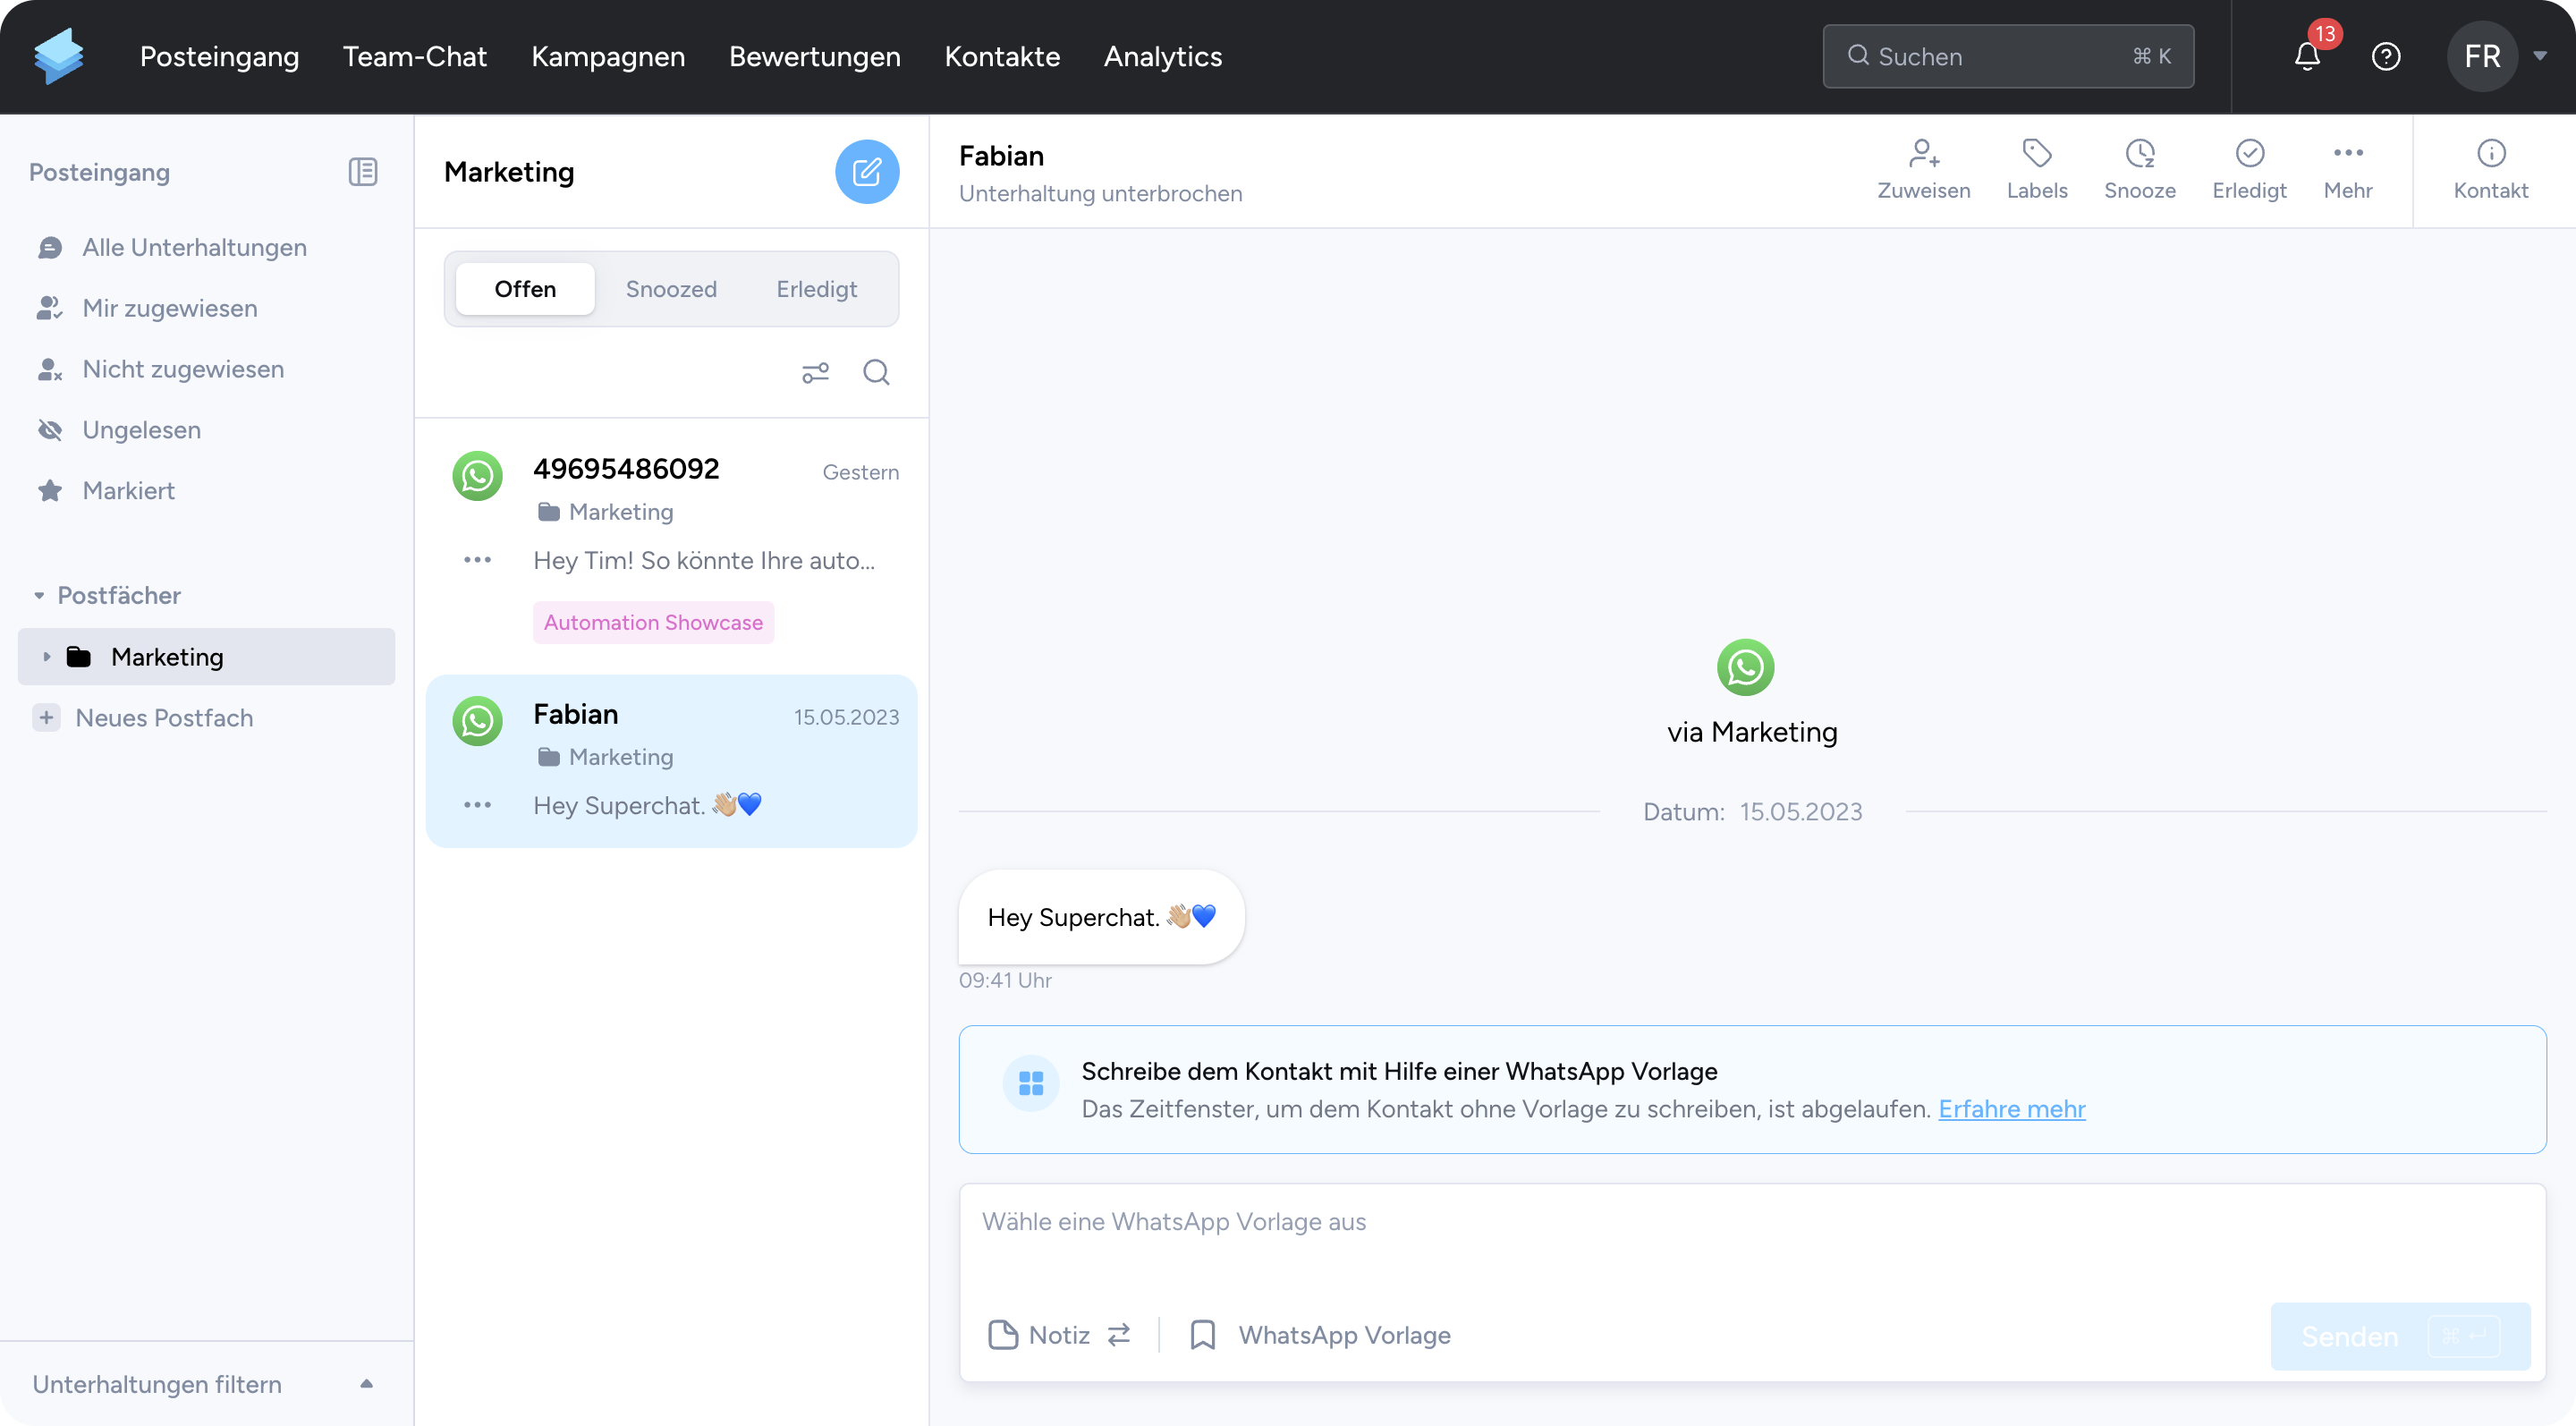The width and height of the screenshot is (2576, 1426).
Task: Open the FR profile dropdown arrow
Action: pos(2539,56)
